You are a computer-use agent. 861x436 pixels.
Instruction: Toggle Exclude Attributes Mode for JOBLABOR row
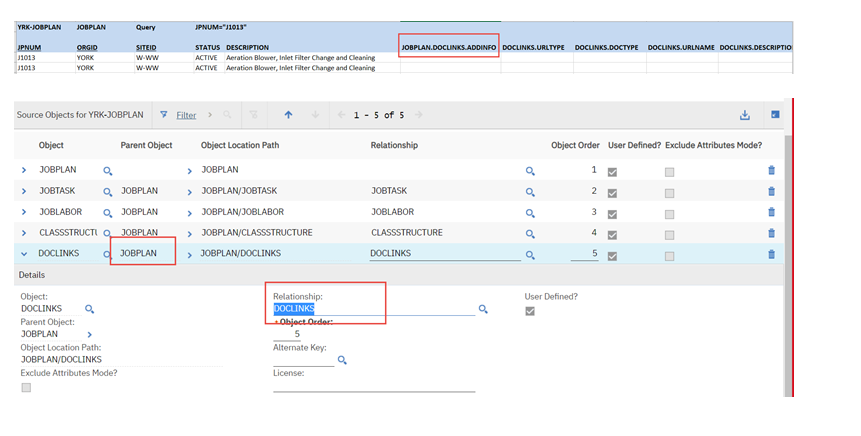pyautogui.click(x=669, y=212)
